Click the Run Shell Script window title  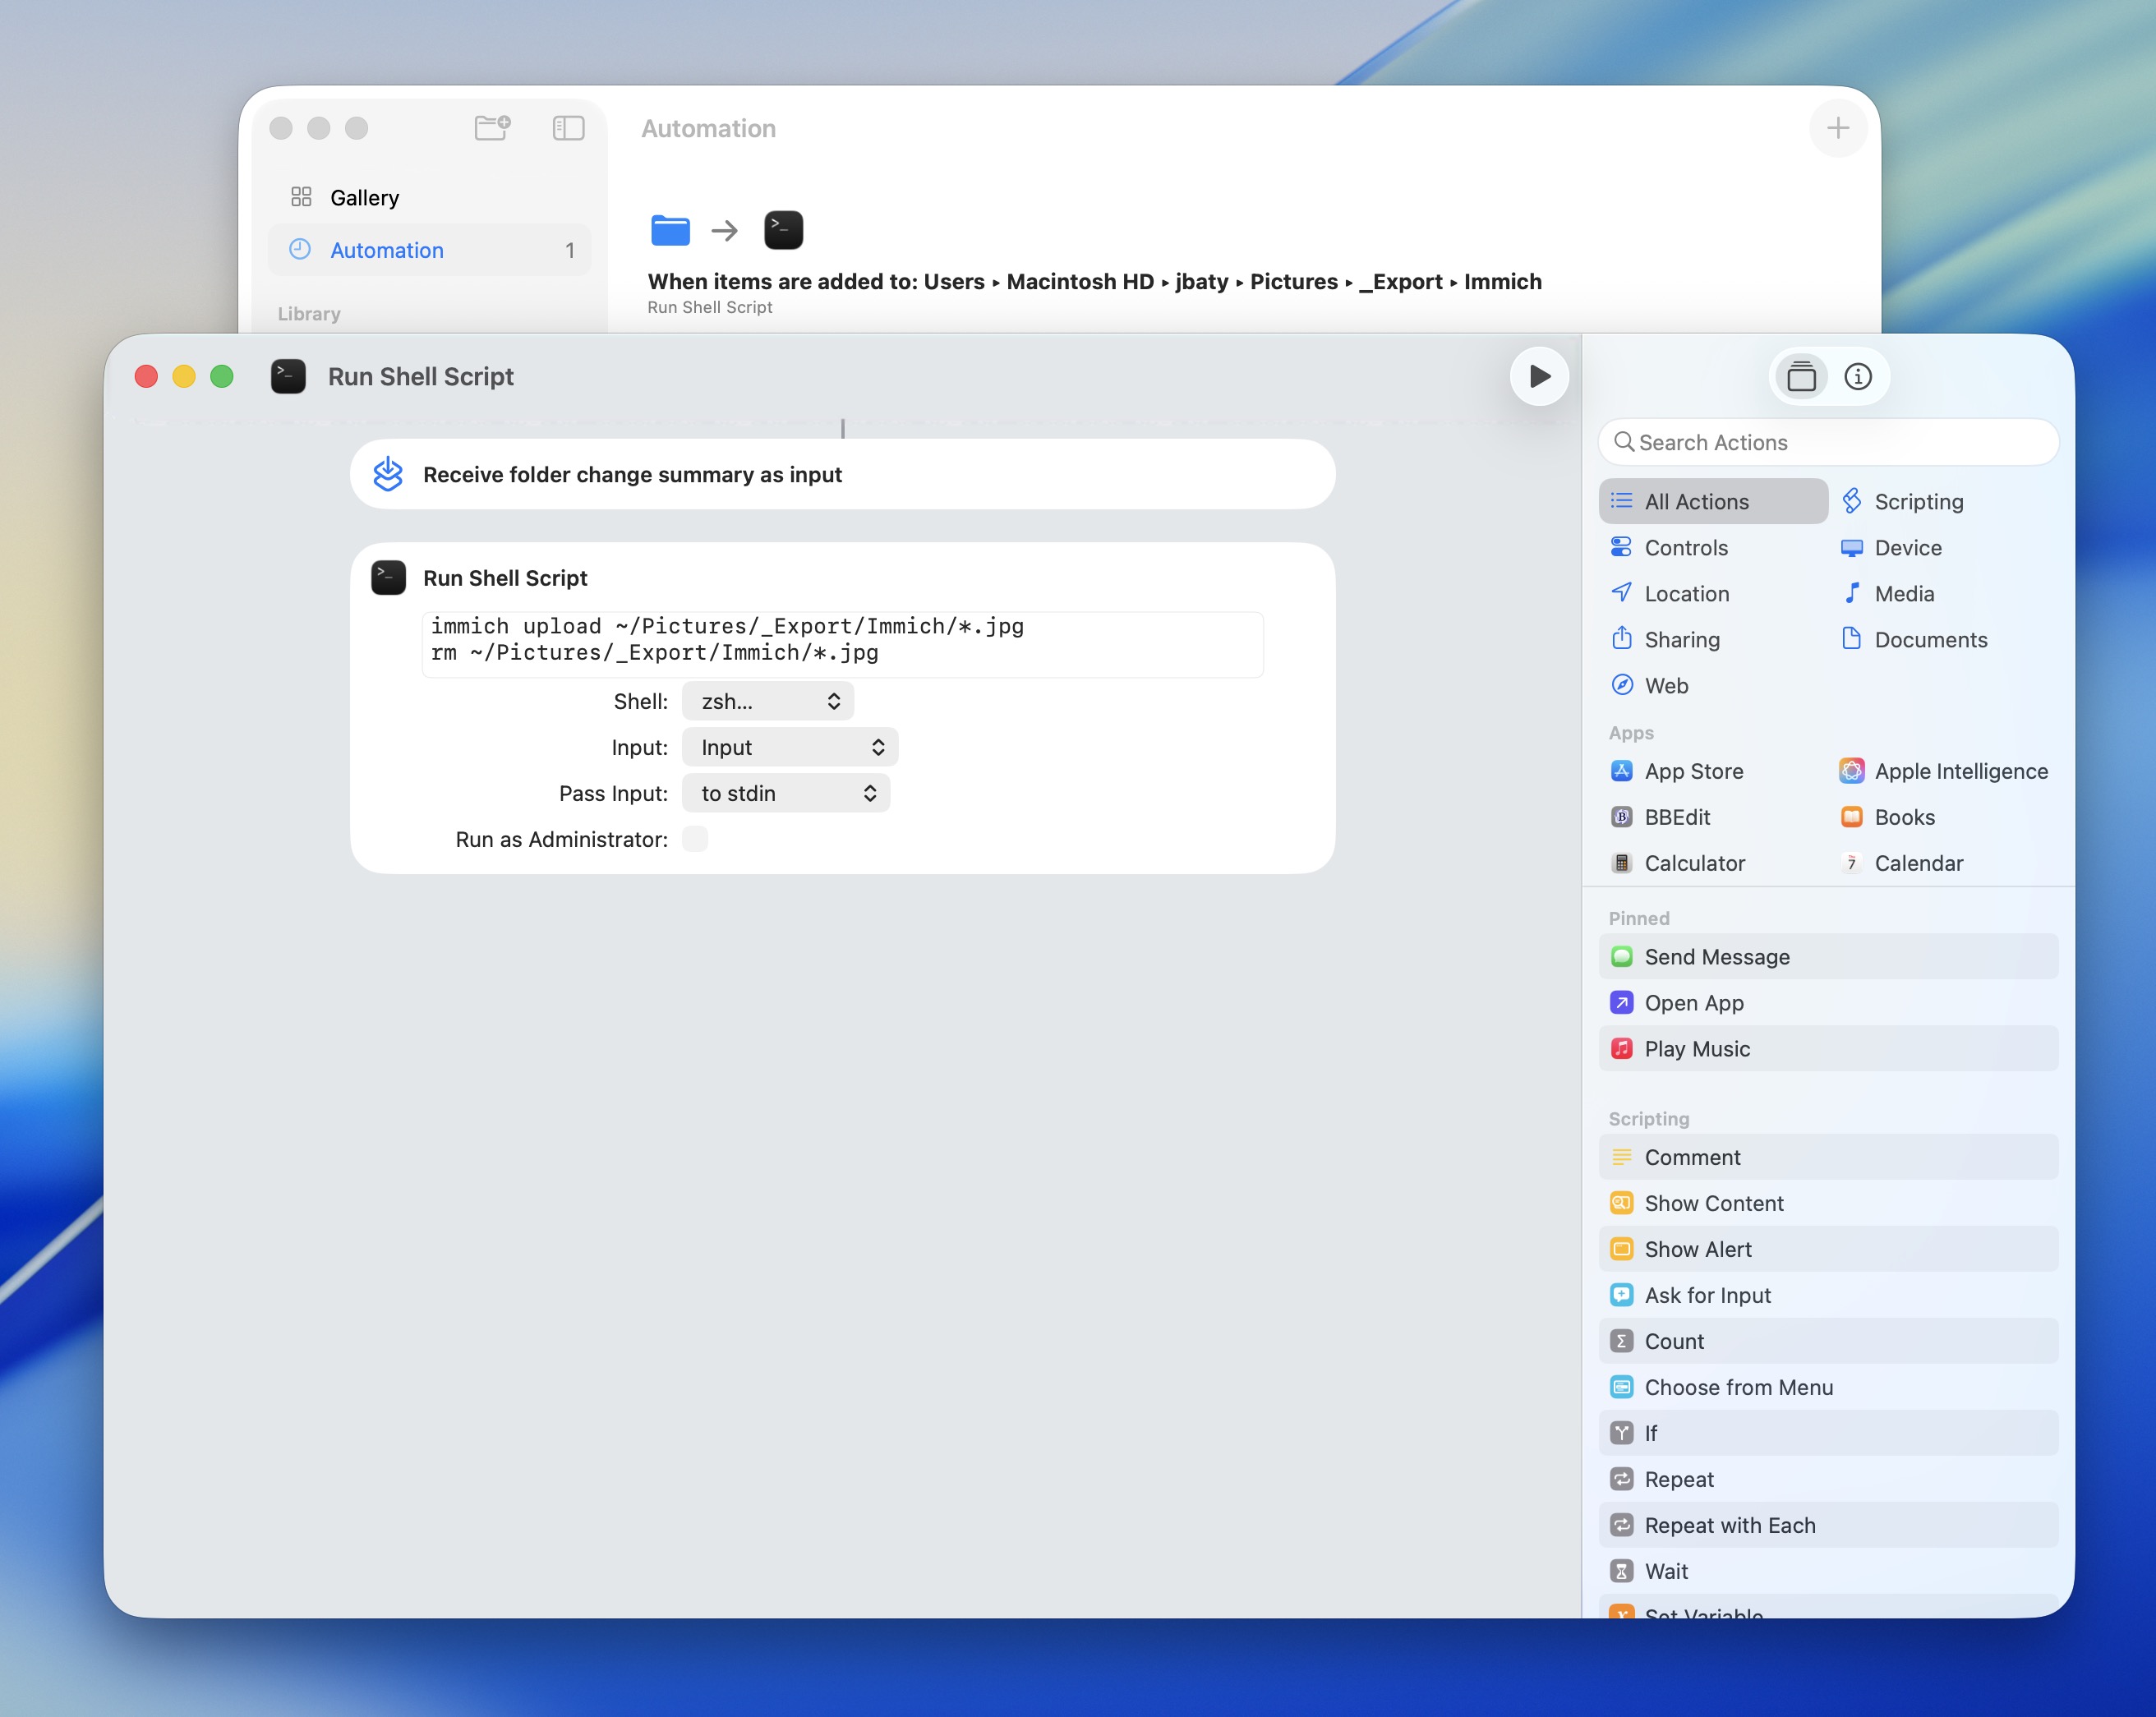[420, 376]
